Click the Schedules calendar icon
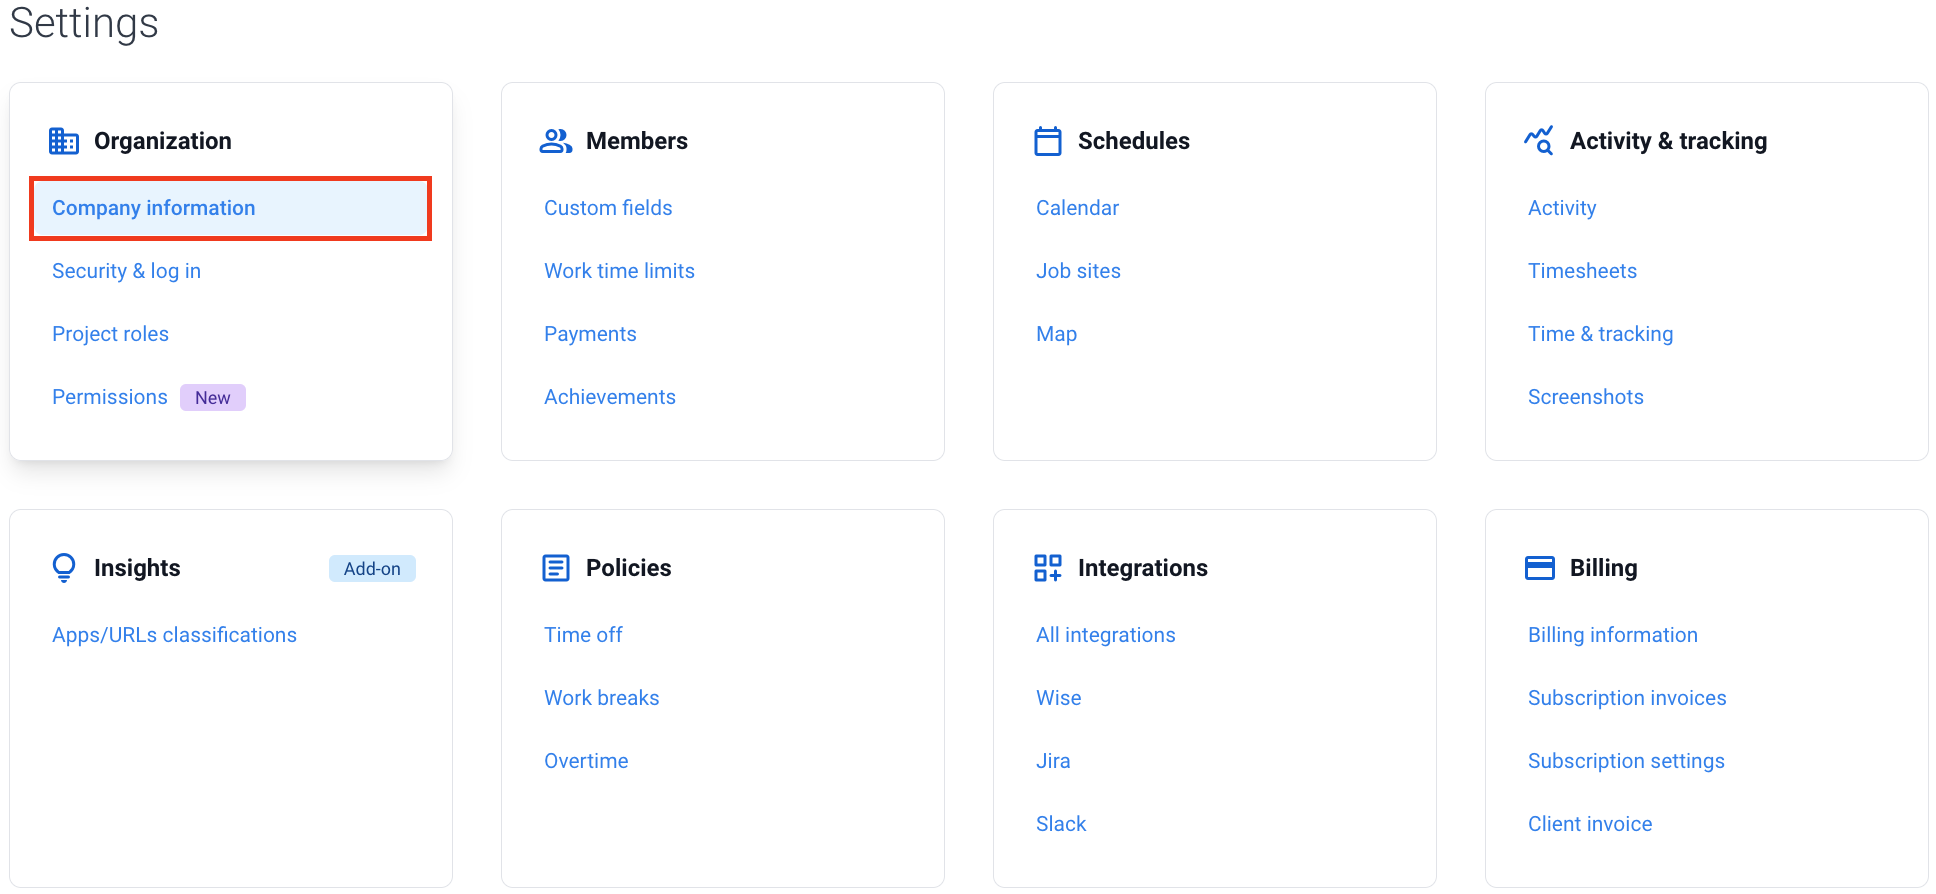 coord(1048,141)
